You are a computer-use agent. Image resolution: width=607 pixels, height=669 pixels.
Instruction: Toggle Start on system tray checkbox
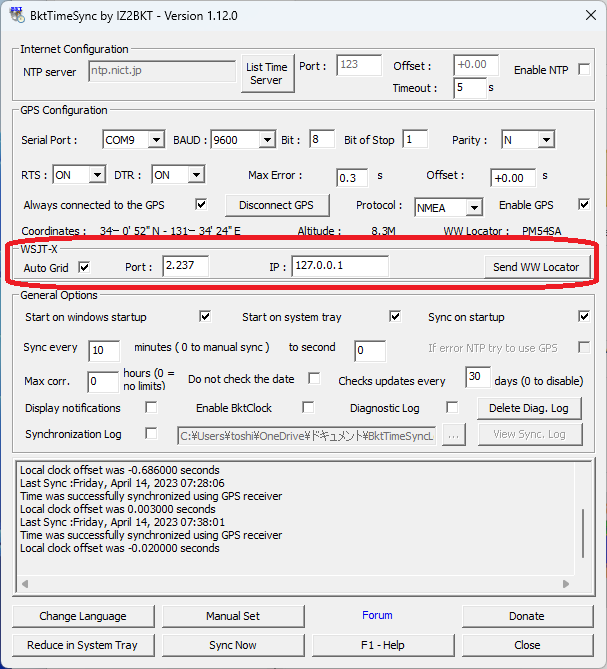coord(395,317)
